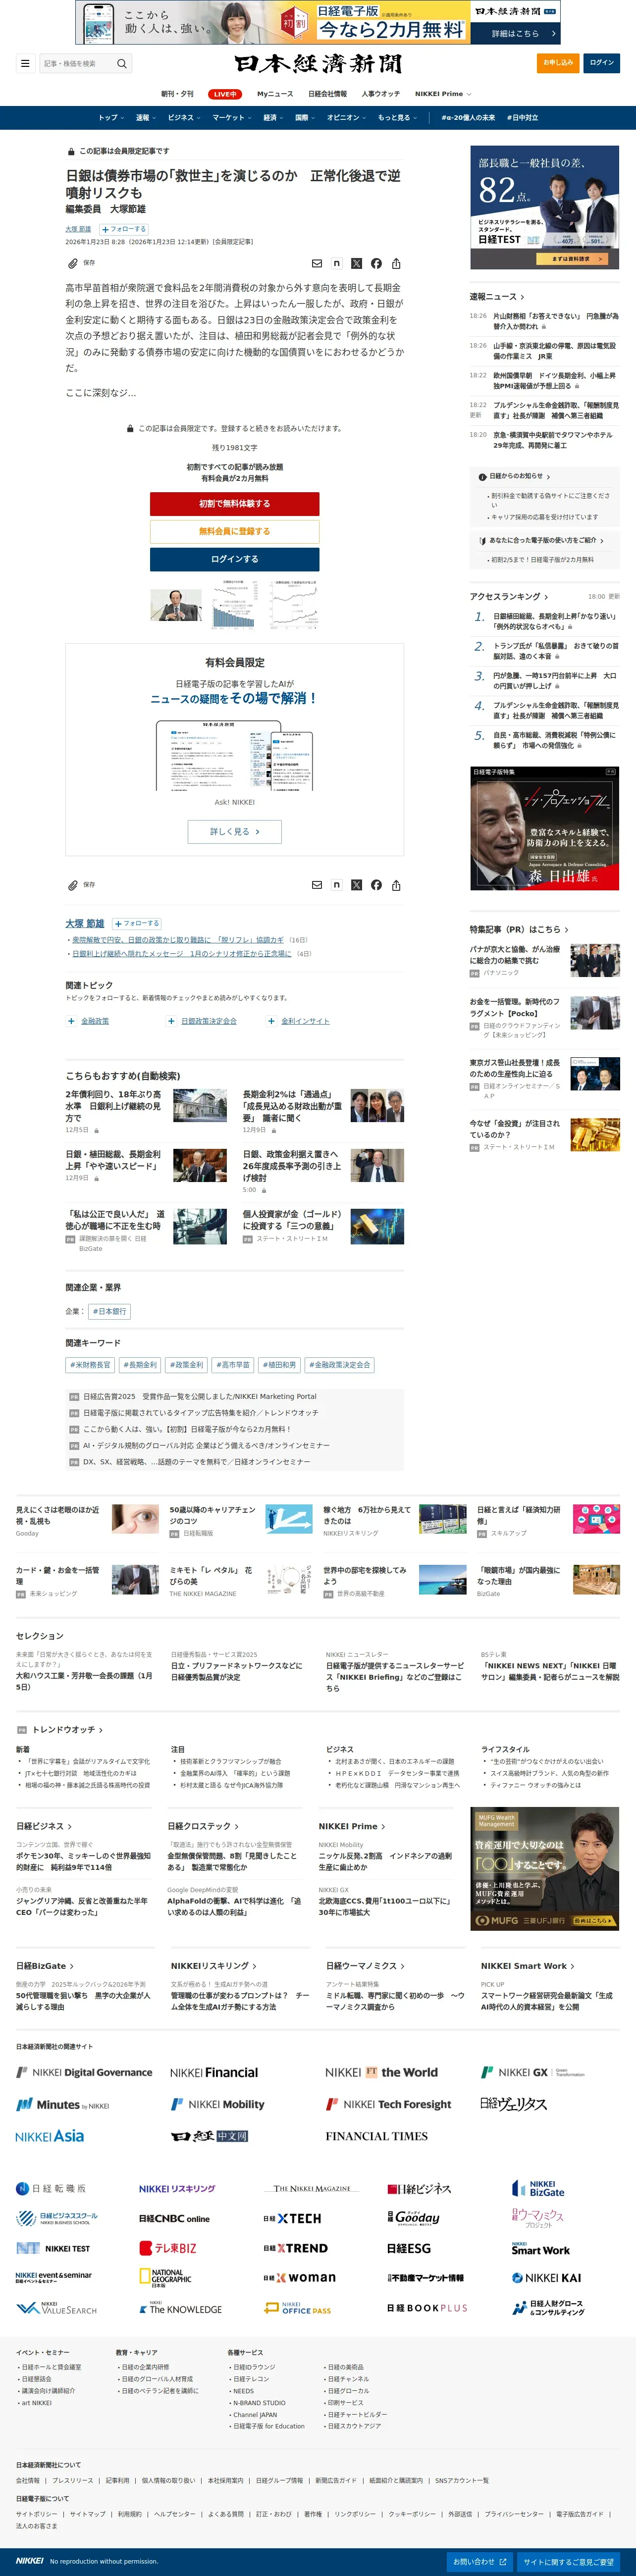636x2576 pixels.
Task: Open the top share/export icon
Action: point(396,264)
